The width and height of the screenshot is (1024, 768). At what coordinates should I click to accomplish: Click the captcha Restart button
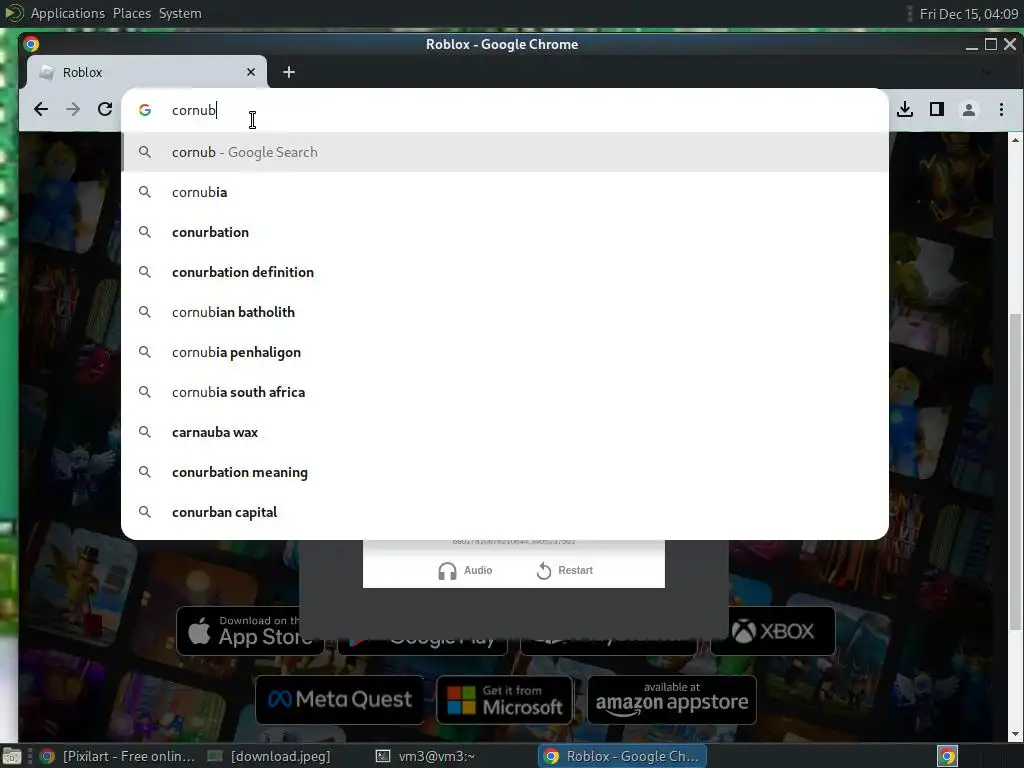click(x=565, y=571)
